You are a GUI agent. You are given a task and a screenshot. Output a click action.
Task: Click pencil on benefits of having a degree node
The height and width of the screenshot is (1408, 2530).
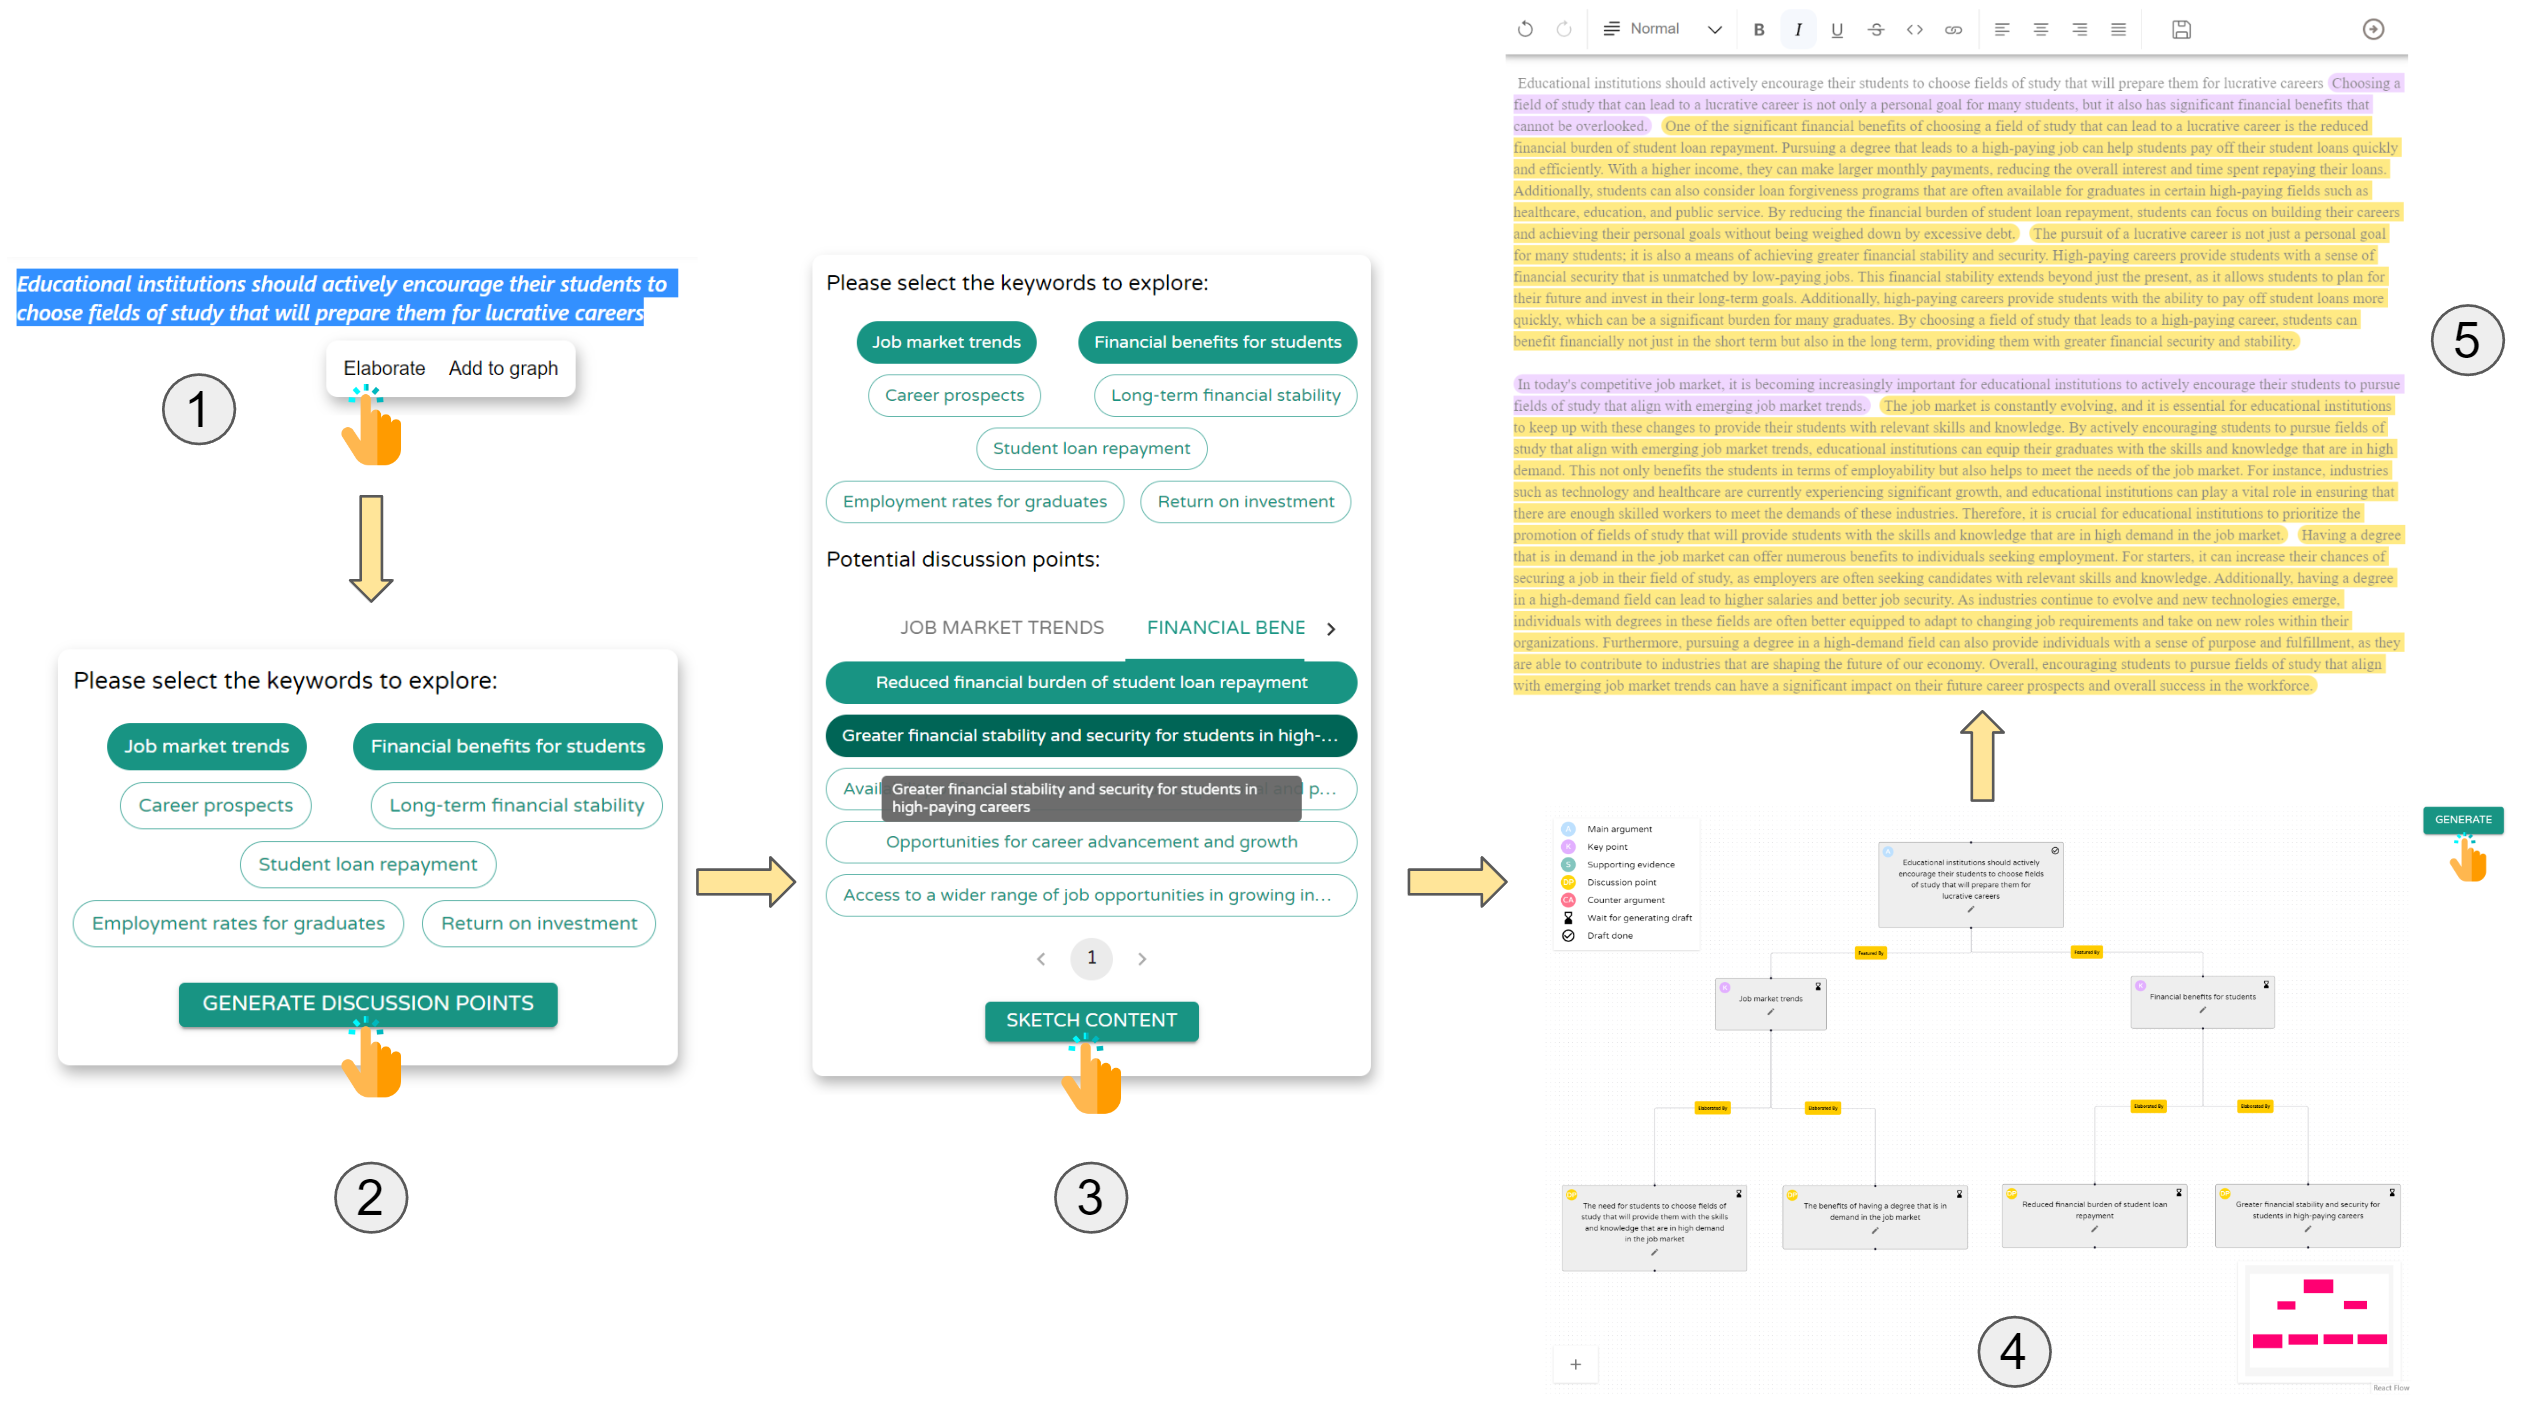pos(1874,1231)
